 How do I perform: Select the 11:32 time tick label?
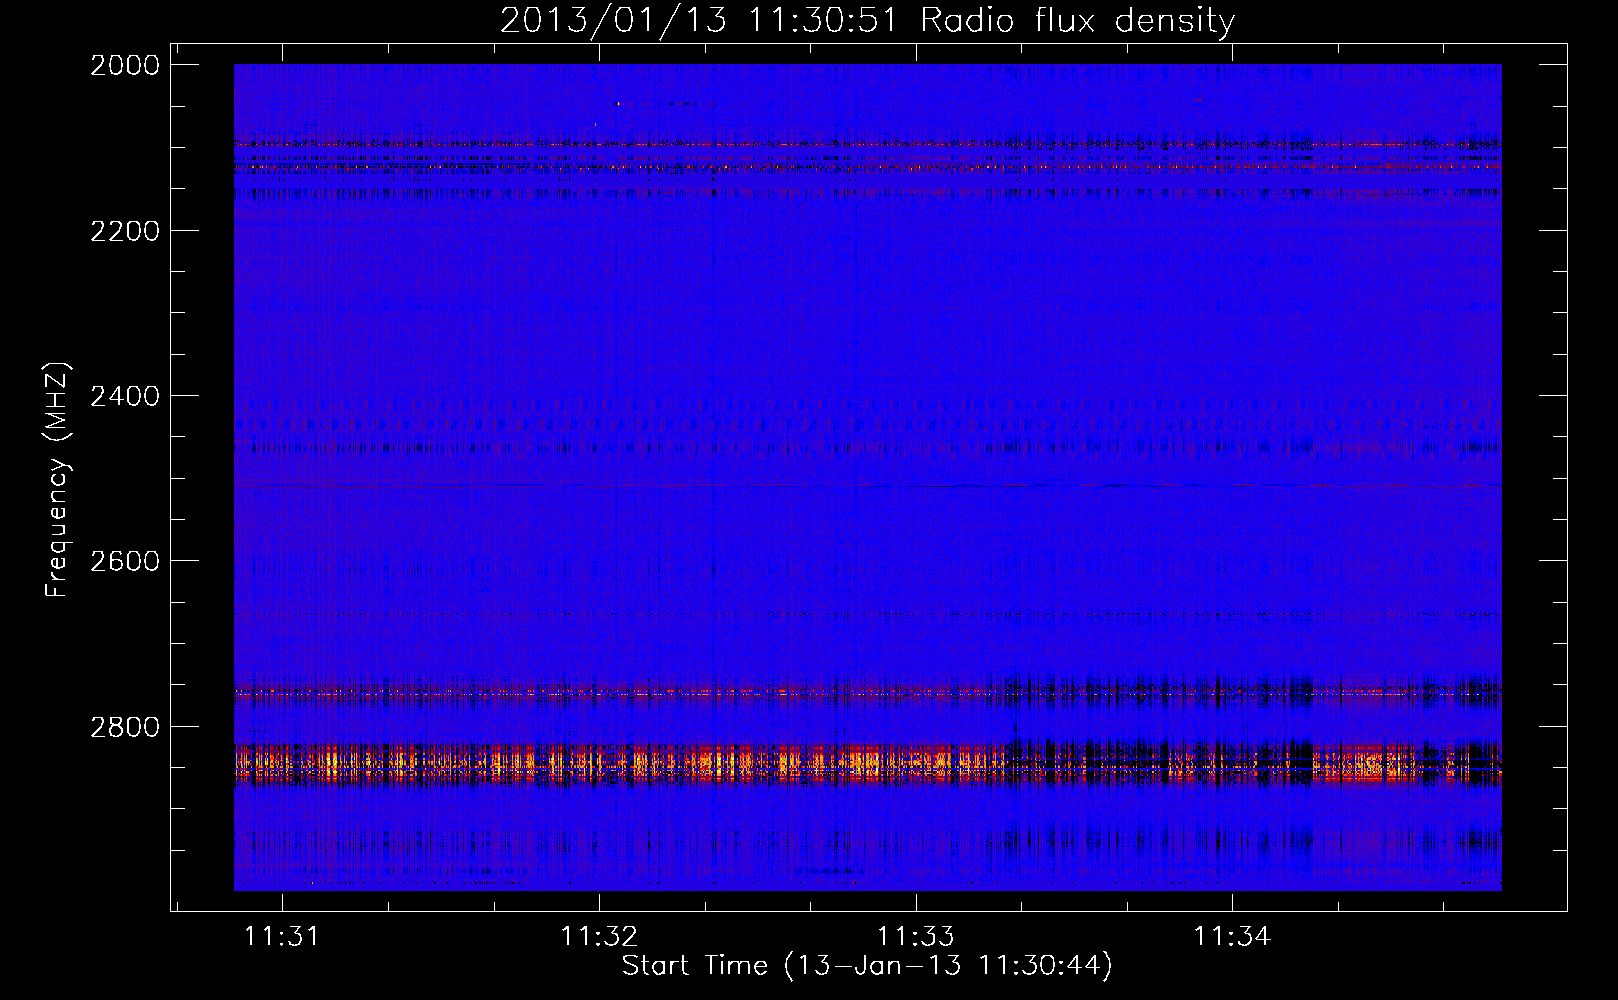pyautogui.click(x=599, y=936)
